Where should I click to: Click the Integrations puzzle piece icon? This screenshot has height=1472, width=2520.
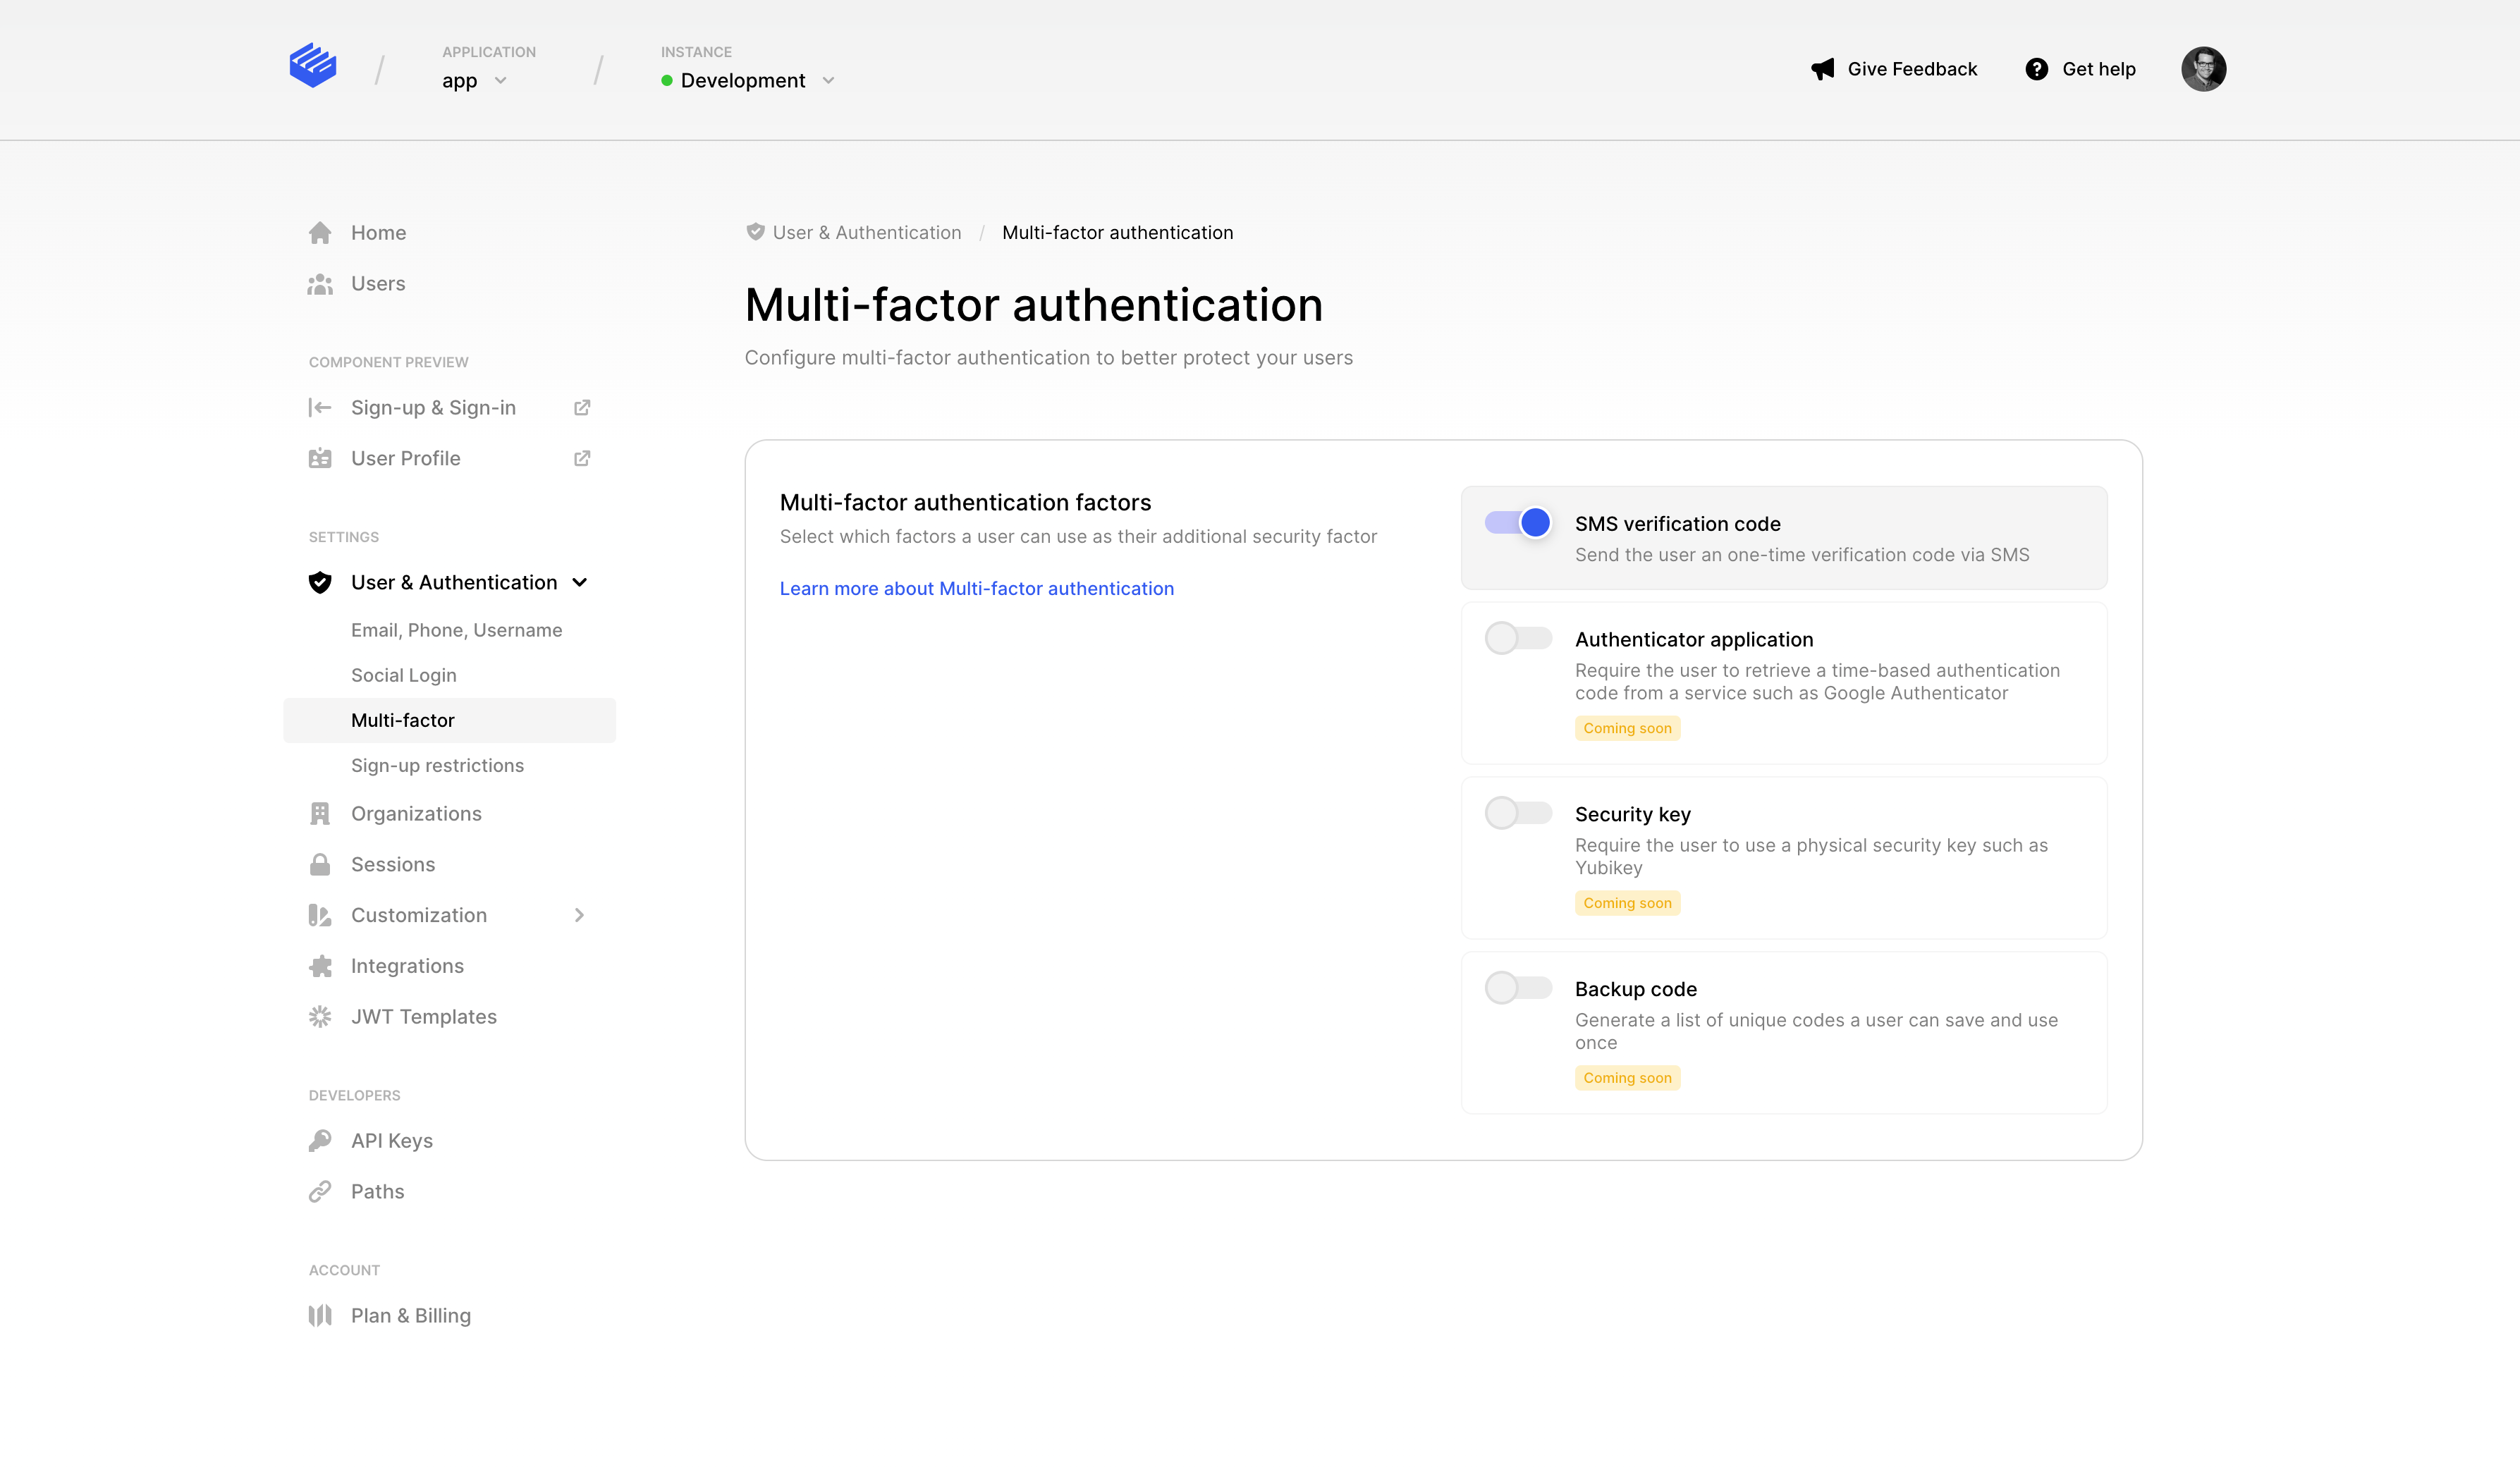tap(320, 966)
